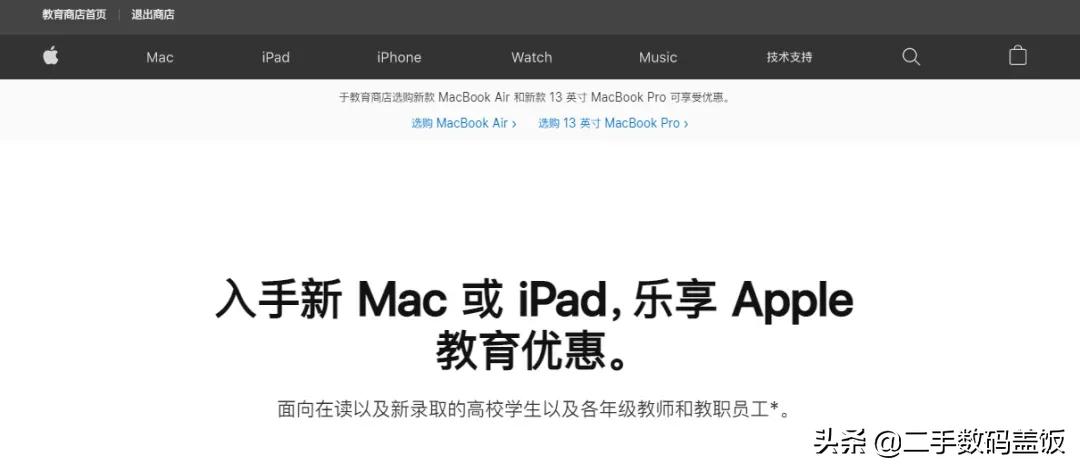Open the search magnifier icon
The height and width of the screenshot is (470, 1080).
click(911, 57)
